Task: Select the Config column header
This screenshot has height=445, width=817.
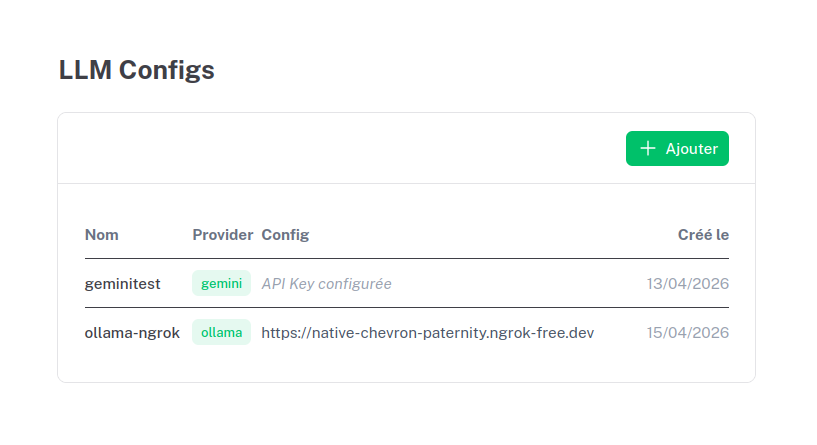Action: point(285,235)
